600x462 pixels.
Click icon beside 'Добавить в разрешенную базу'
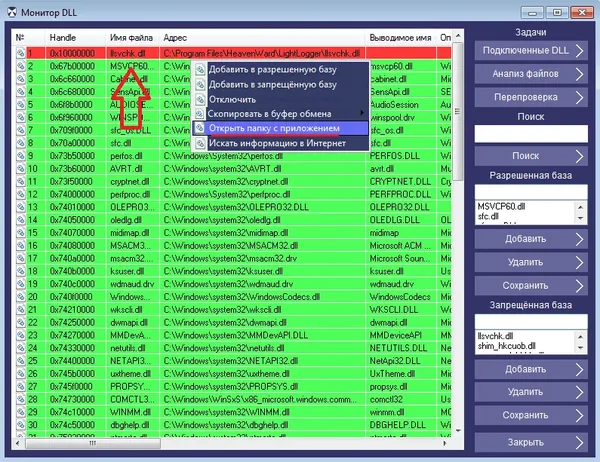point(200,70)
